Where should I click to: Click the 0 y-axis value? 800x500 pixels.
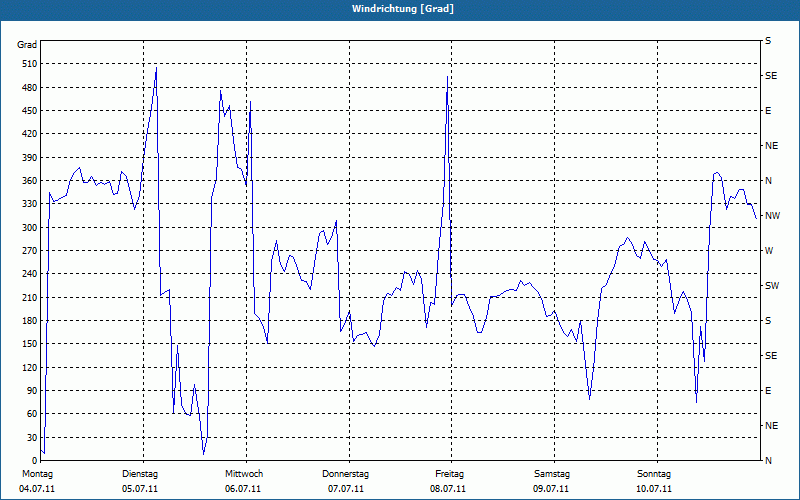point(34,461)
